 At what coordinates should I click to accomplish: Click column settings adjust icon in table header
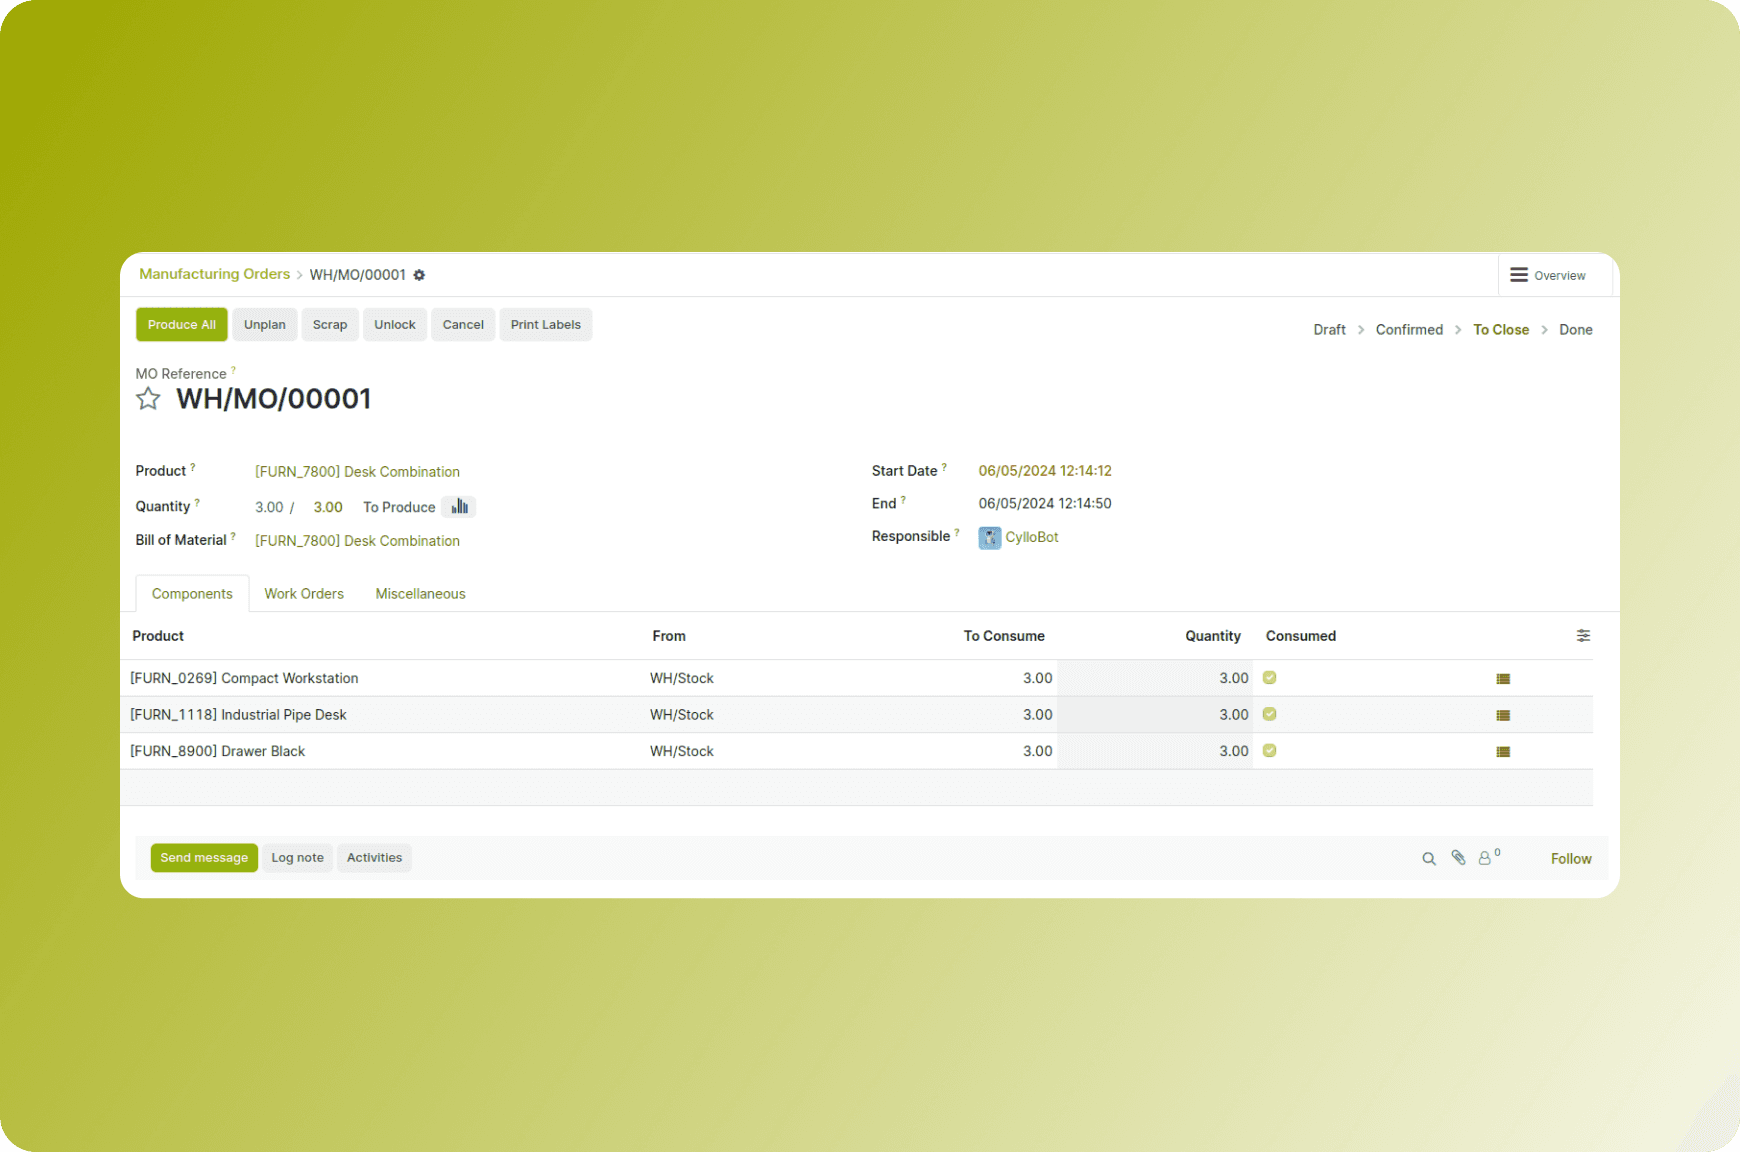1583,636
